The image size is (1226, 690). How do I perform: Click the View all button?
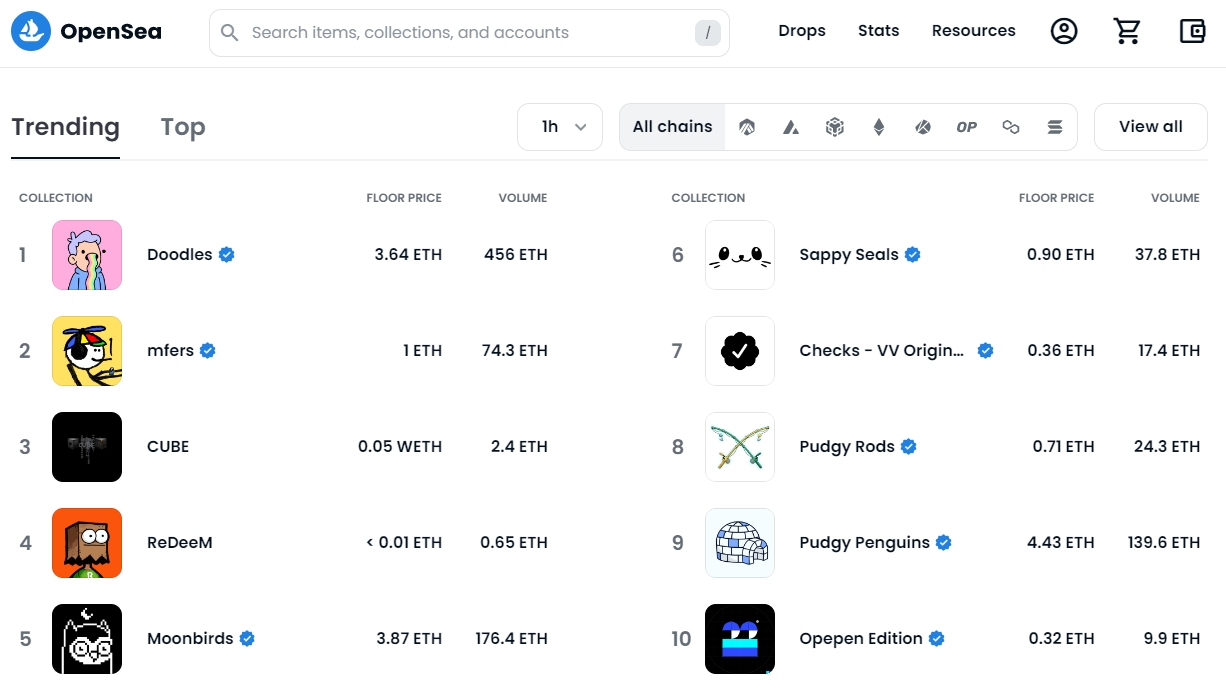pyautogui.click(x=1150, y=126)
